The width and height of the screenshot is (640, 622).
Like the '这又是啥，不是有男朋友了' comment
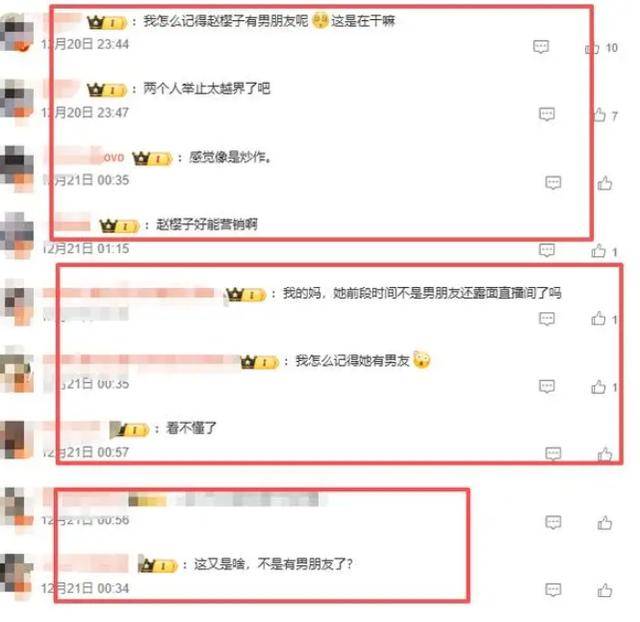point(604,590)
